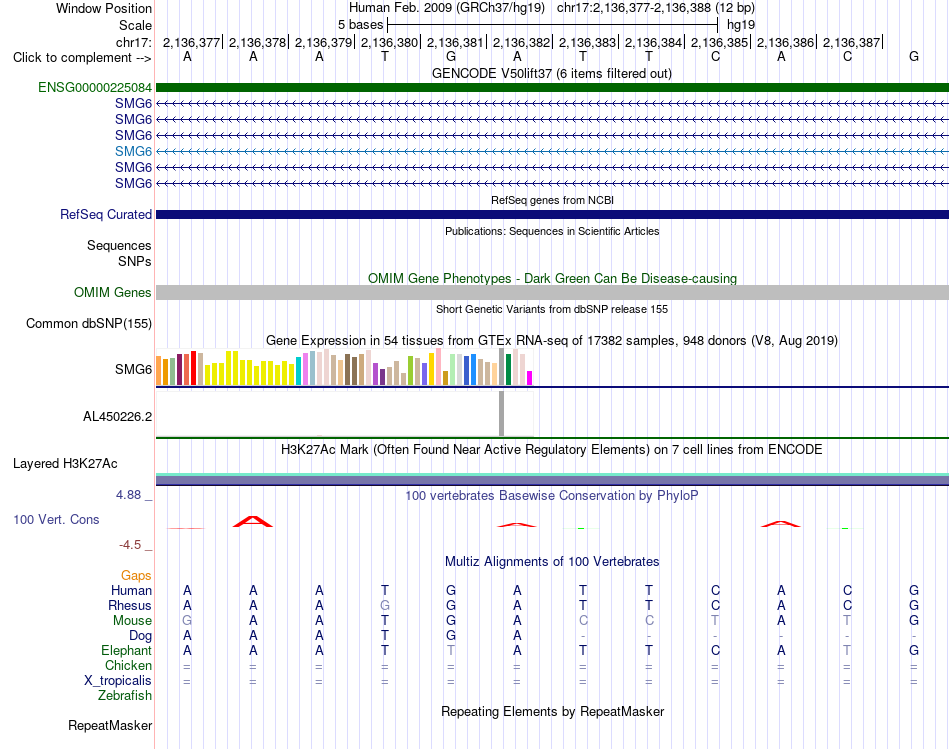Click the G base at end of sequence row
The width and height of the screenshot is (950, 749).
click(x=914, y=56)
